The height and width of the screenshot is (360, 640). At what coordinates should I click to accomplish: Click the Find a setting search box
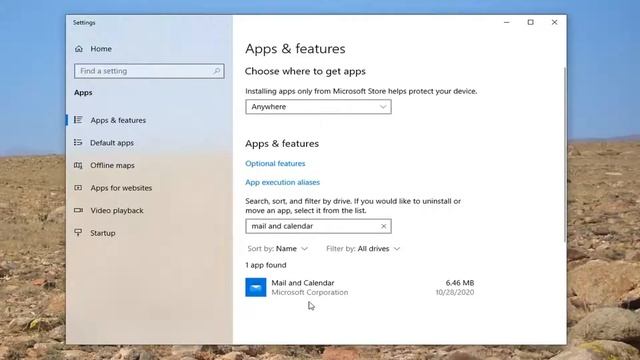pos(149,71)
